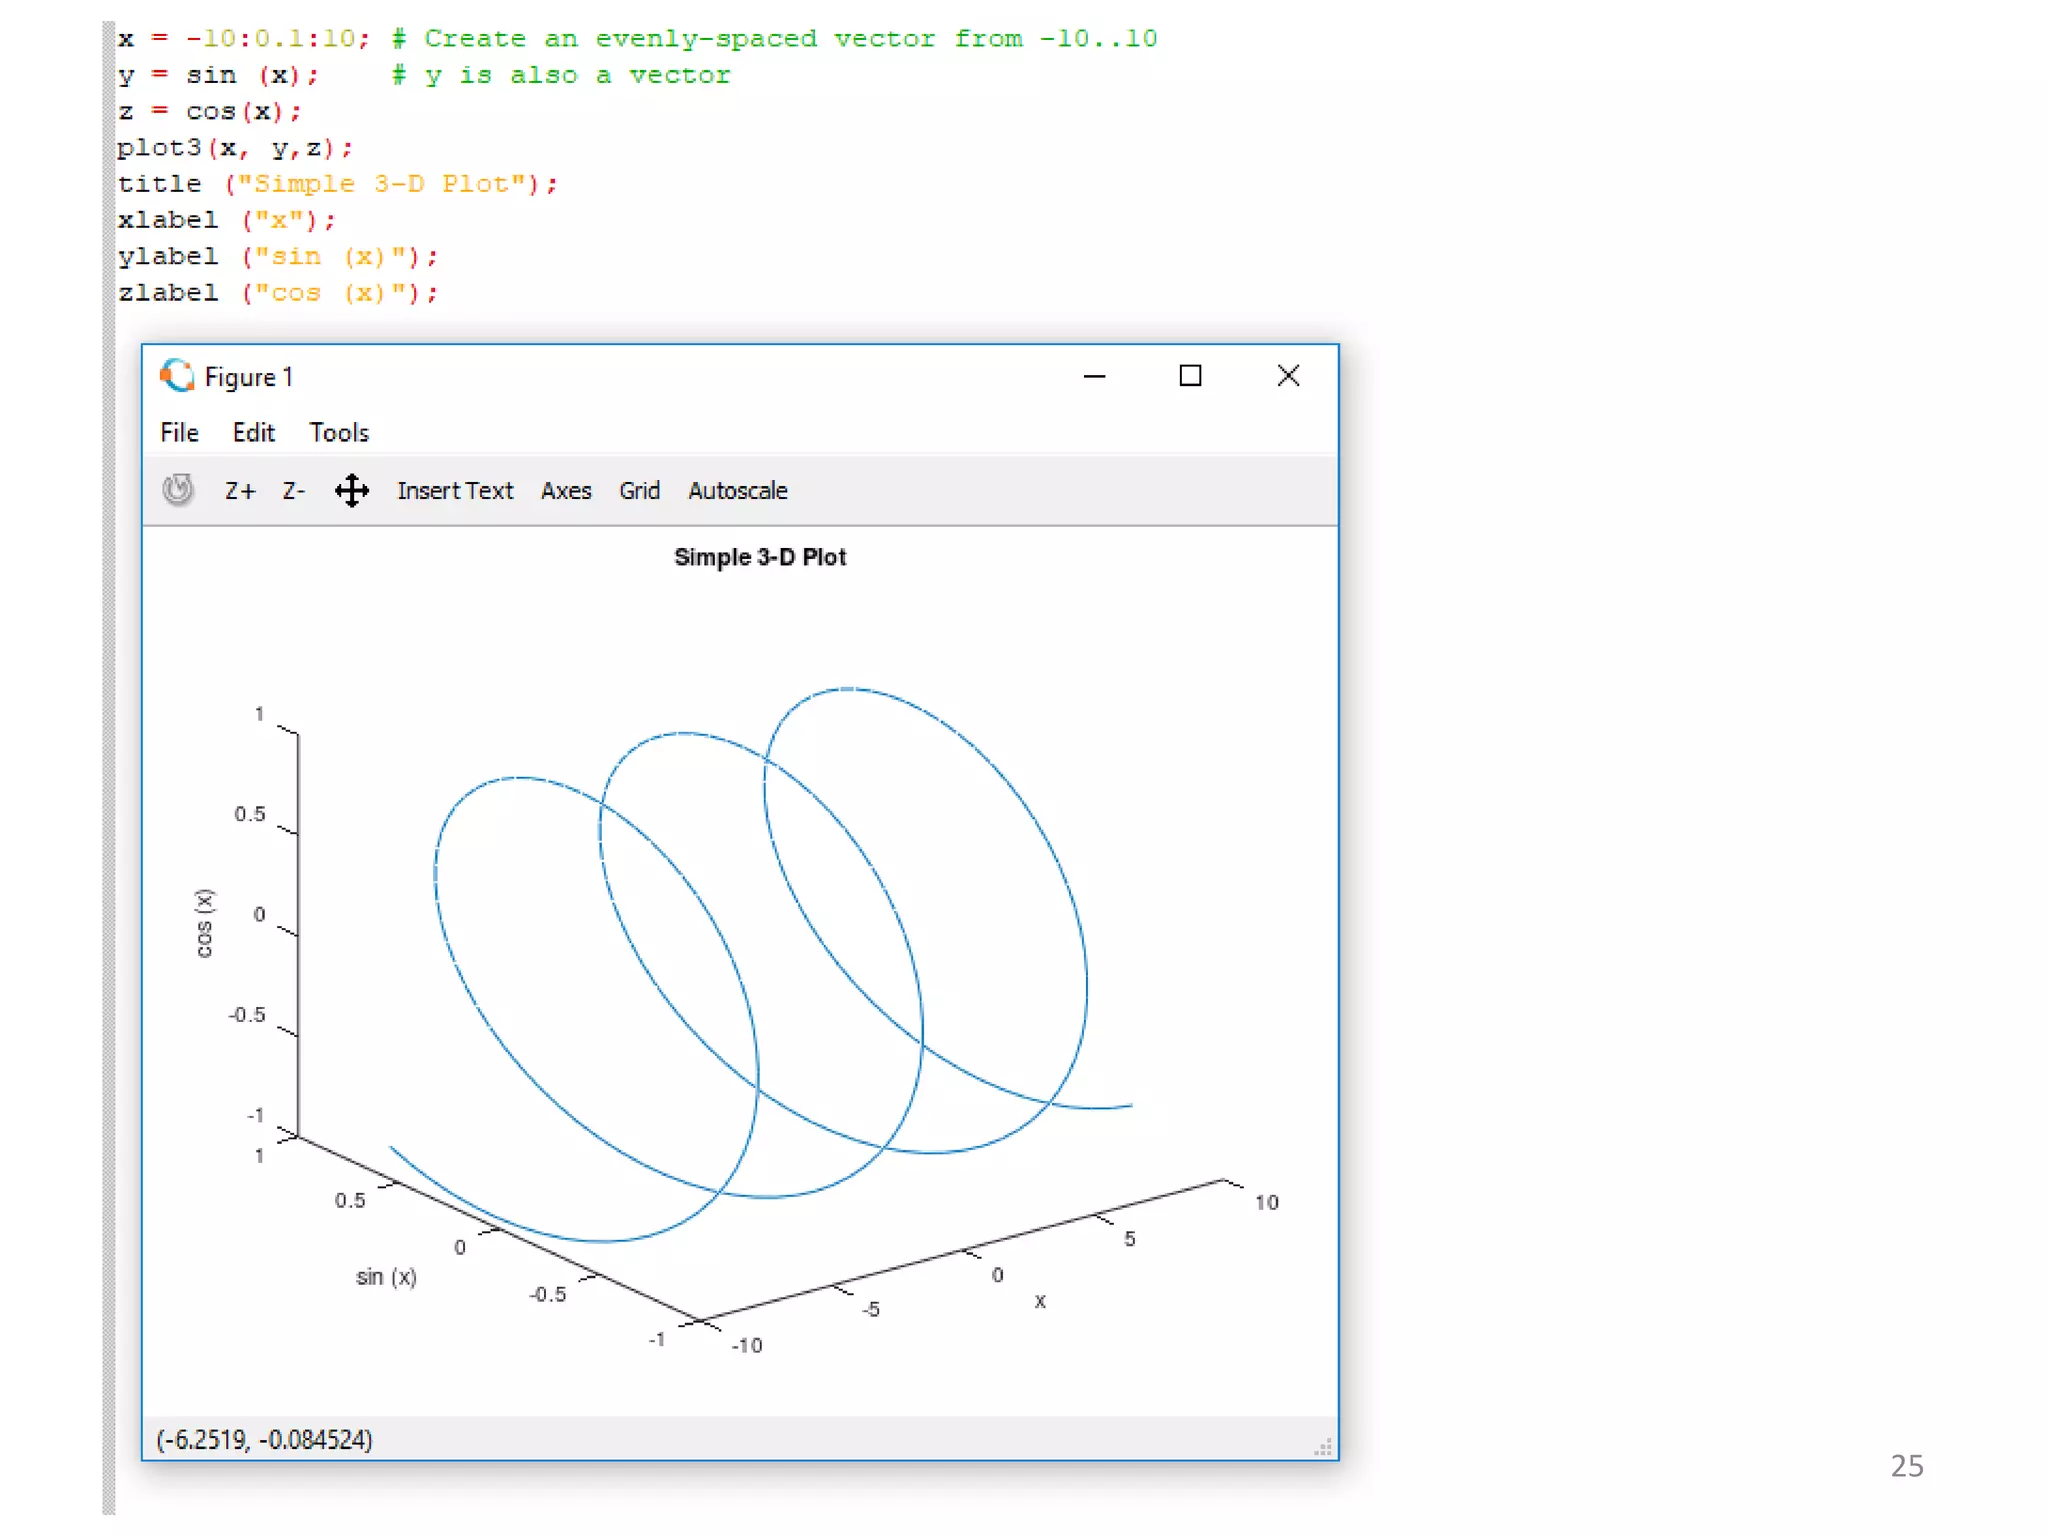Image resolution: width=2048 pixels, height=1536 pixels.
Task: Click the cos (x) axis label
Action: 204,922
